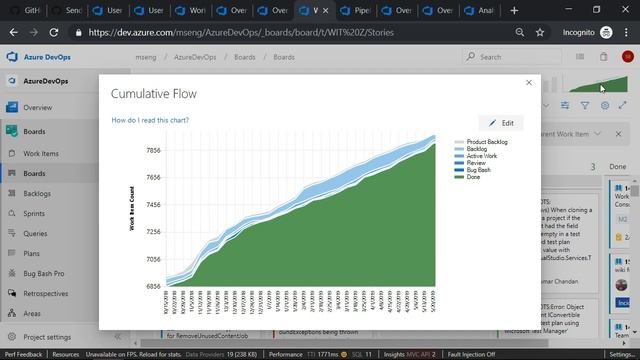Select the Boards hub icon in sidebar

(x=12, y=131)
